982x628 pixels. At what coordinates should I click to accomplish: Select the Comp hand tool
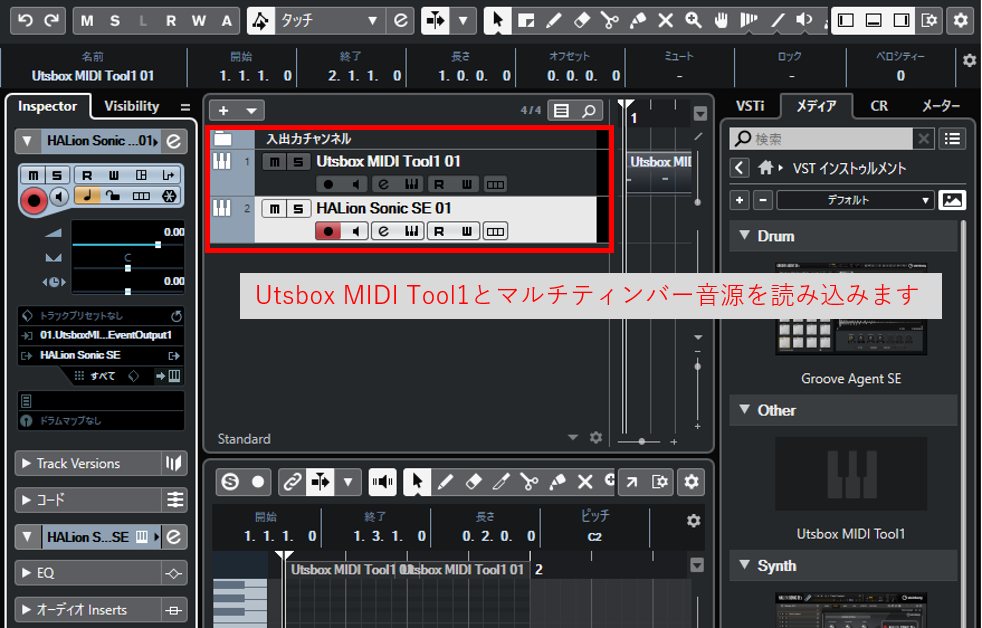pos(721,21)
